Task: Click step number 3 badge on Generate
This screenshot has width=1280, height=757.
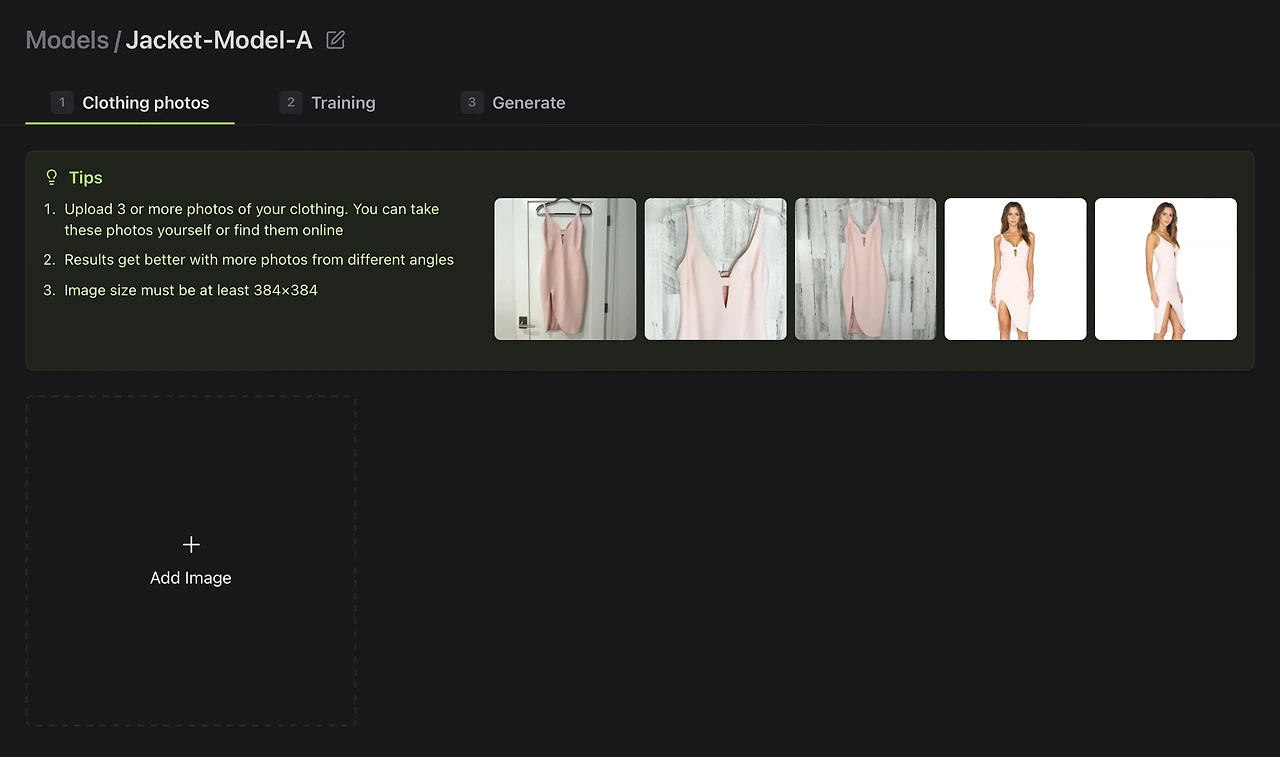Action: [472, 102]
